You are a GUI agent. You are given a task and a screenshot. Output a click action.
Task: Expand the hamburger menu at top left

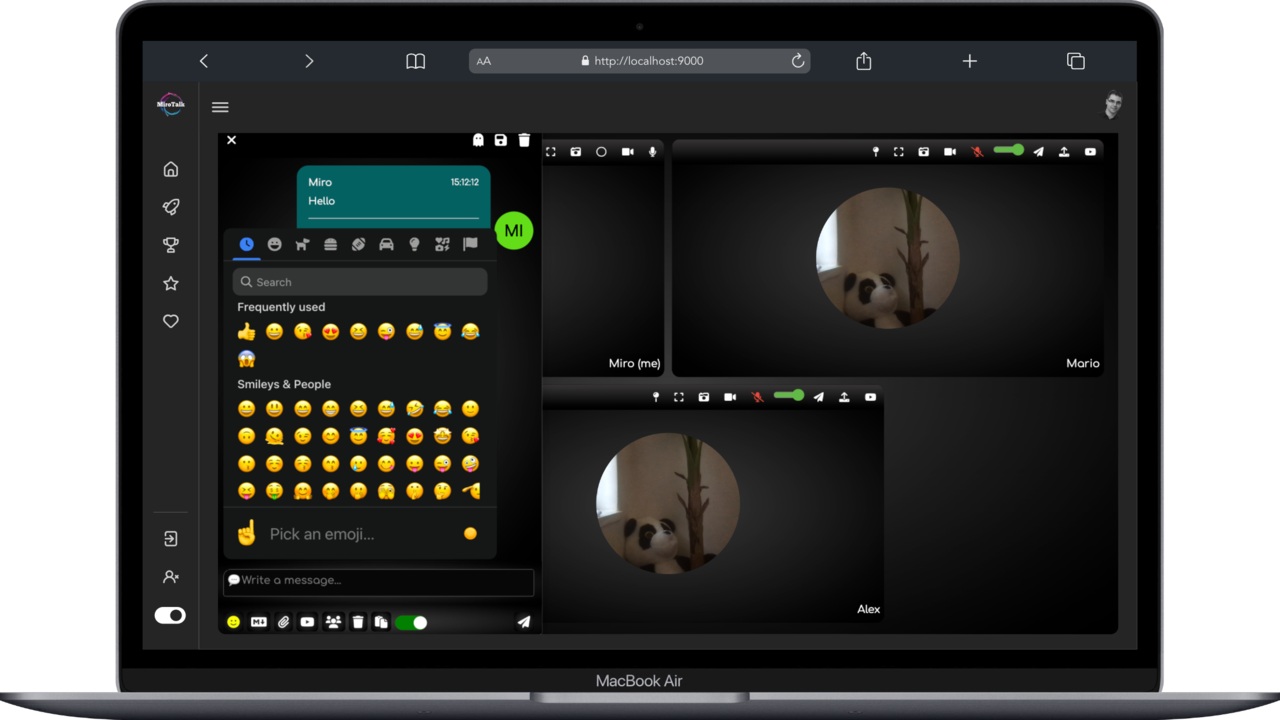220,106
